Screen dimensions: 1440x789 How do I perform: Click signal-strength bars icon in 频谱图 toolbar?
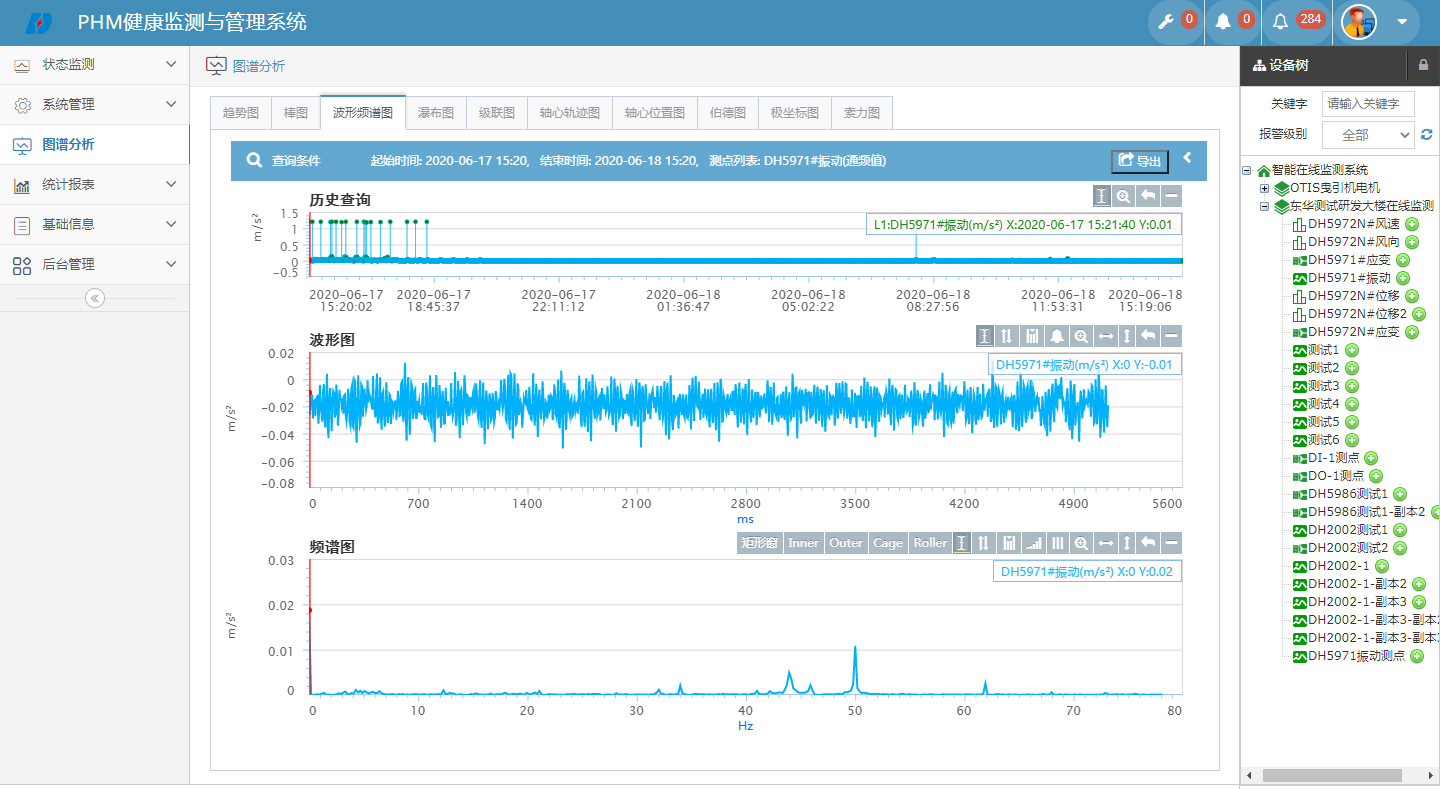pyautogui.click(x=1034, y=543)
